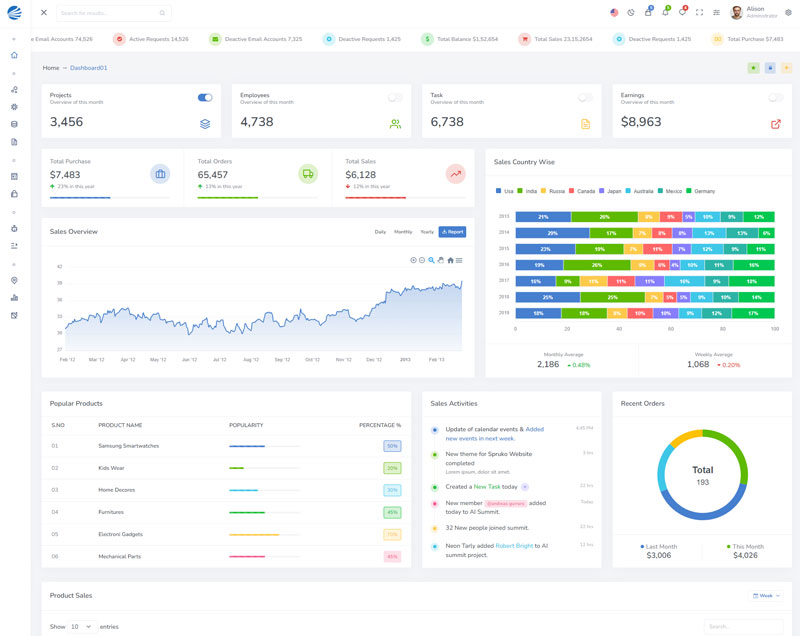Toggle the Germany legend color swatch
The width and height of the screenshot is (800, 636).
click(687, 191)
